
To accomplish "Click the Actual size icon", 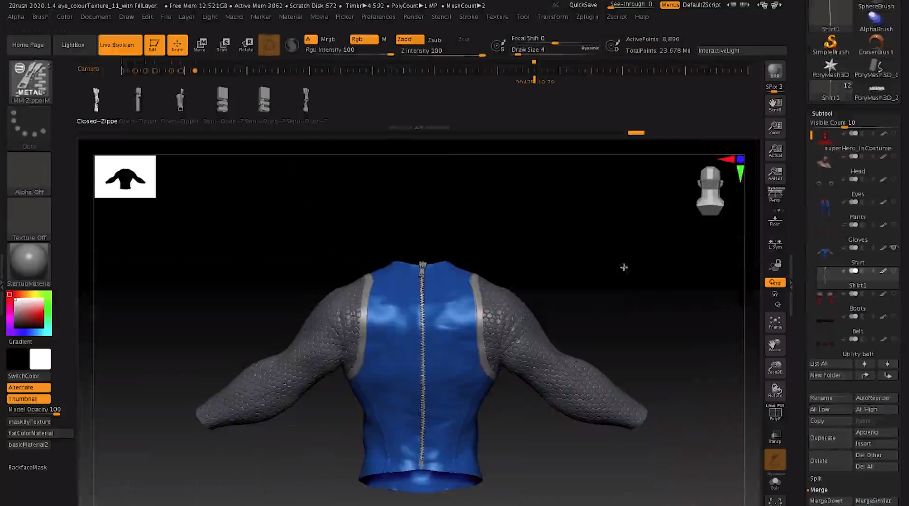I will [x=775, y=151].
